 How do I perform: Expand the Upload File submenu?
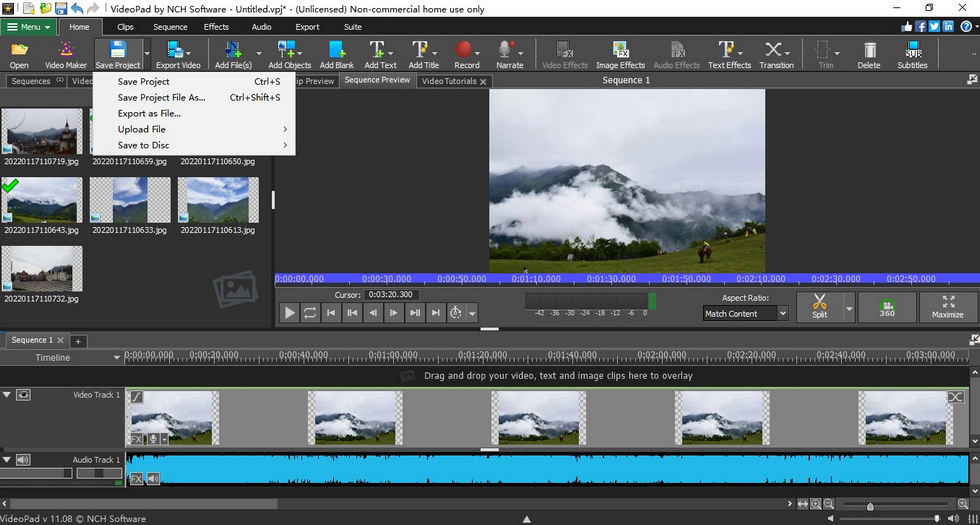(194, 129)
